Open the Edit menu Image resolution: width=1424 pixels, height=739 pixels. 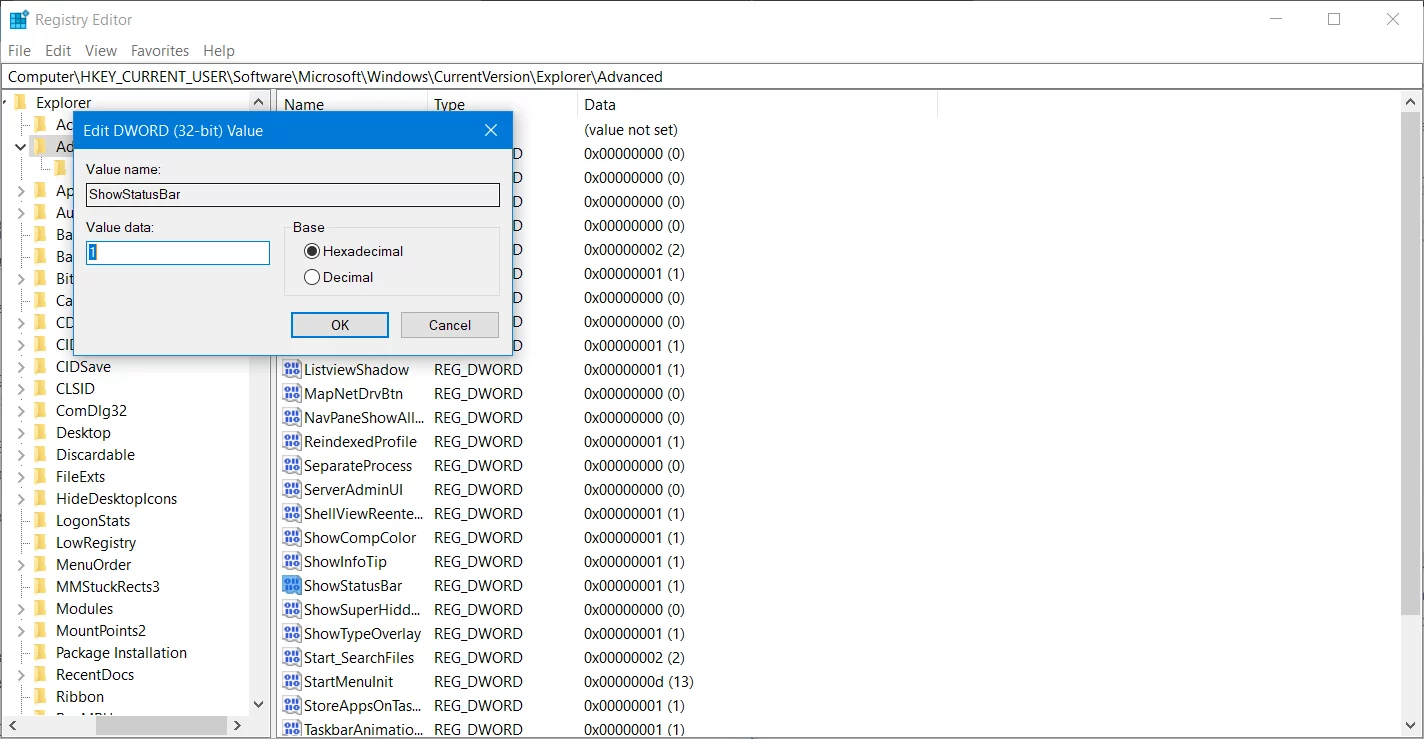coord(58,50)
